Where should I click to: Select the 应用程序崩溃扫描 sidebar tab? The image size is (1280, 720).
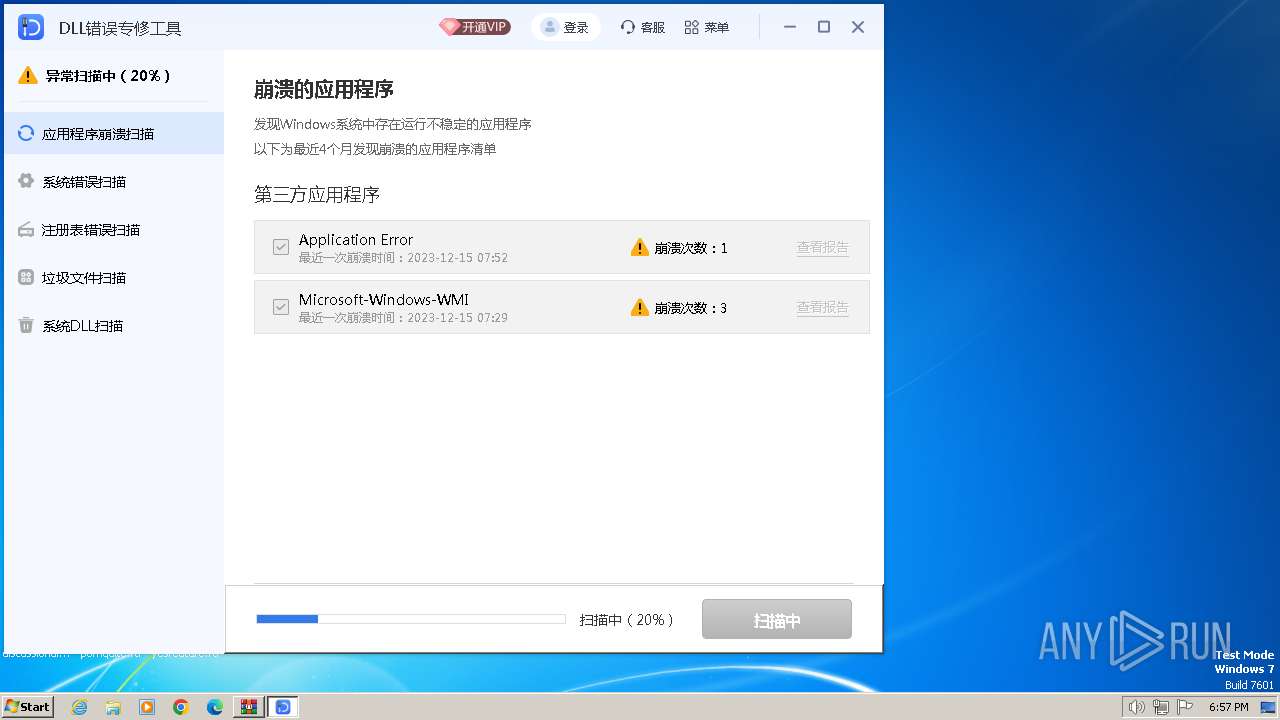tap(112, 133)
